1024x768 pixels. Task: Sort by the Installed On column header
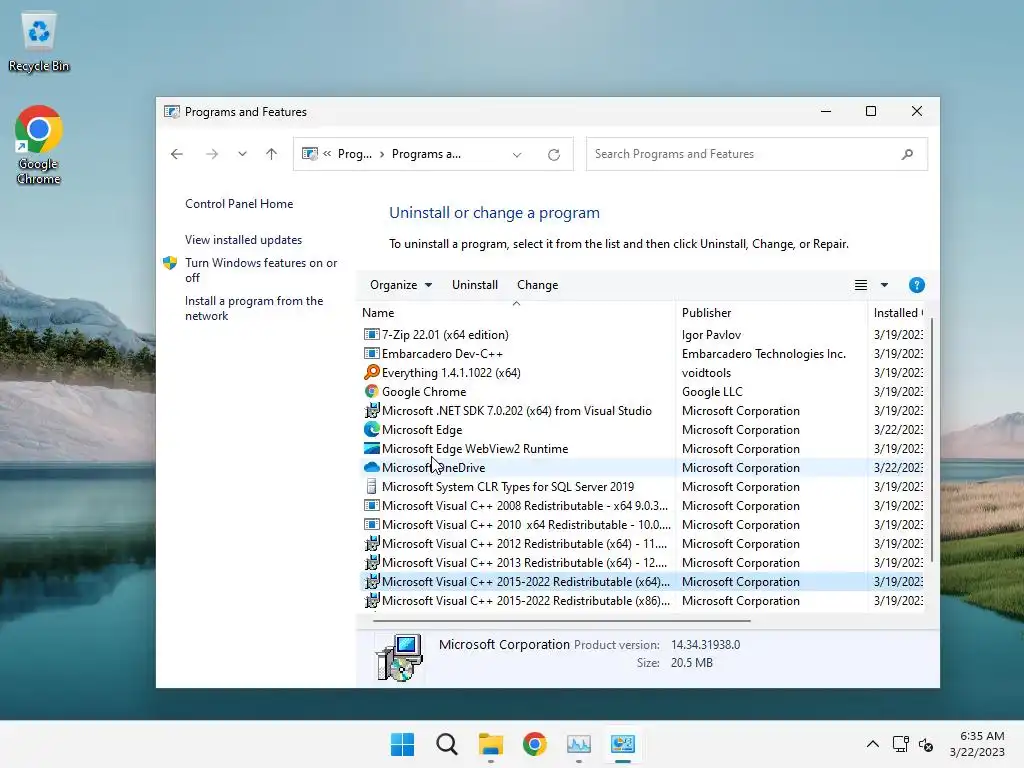pyautogui.click(x=897, y=313)
